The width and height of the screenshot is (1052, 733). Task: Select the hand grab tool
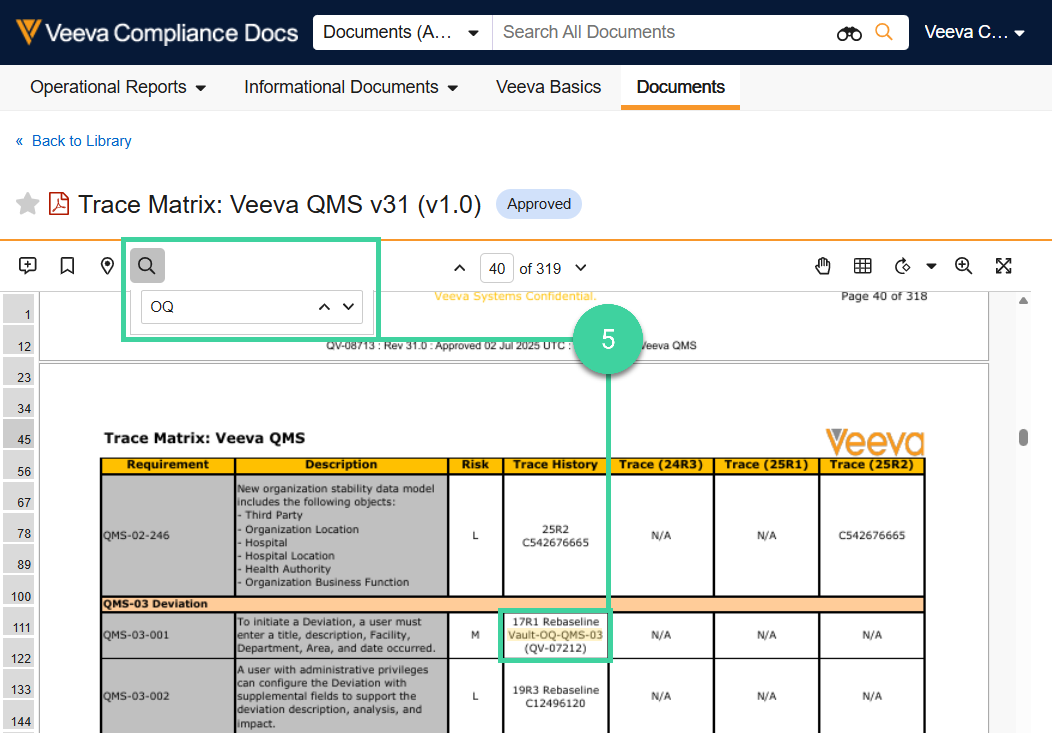tap(823, 266)
